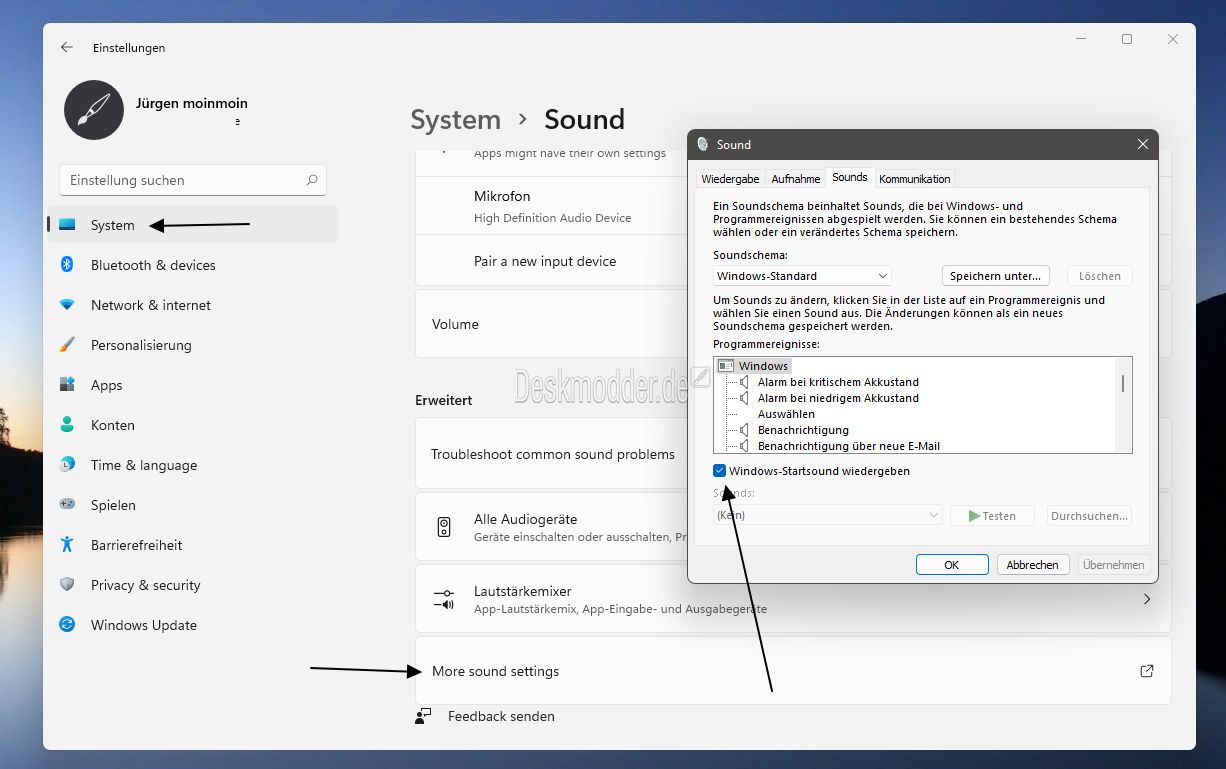Open the Apps icon in the sidebar
The height and width of the screenshot is (769, 1226).
coord(67,385)
